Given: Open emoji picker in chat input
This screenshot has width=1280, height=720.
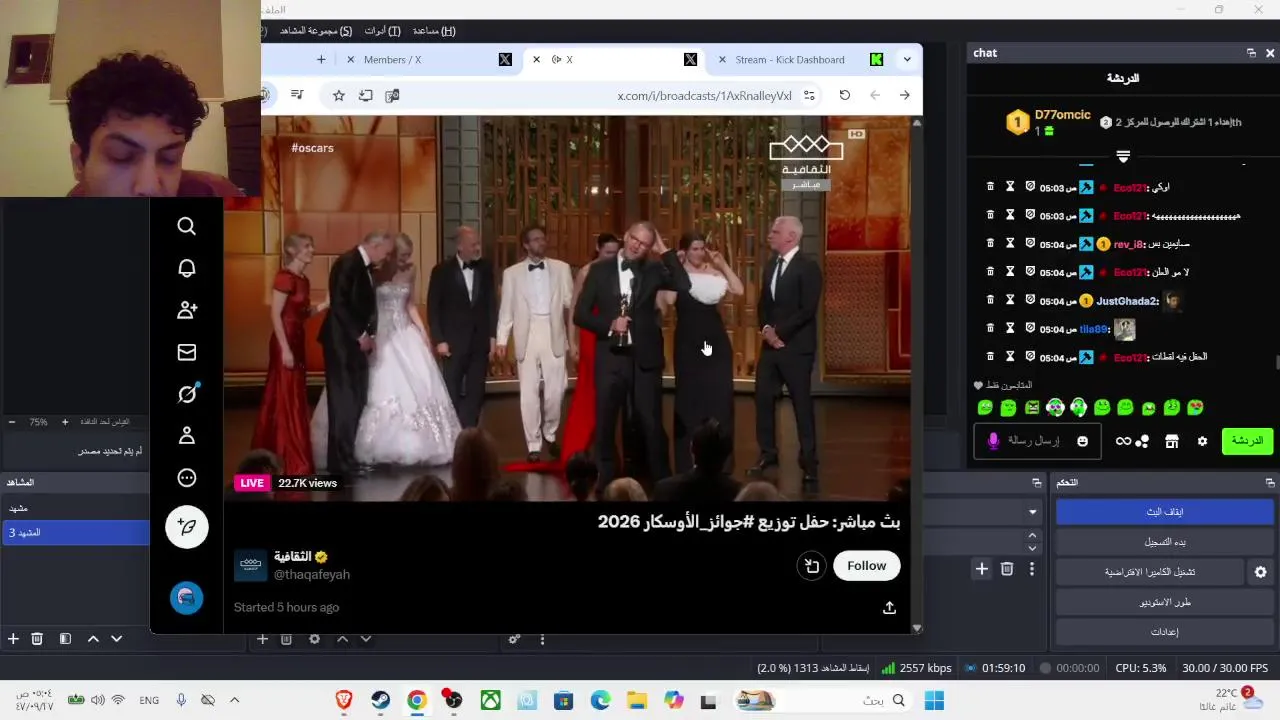Looking at the screenshot, I should pyautogui.click(x=1082, y=441).
